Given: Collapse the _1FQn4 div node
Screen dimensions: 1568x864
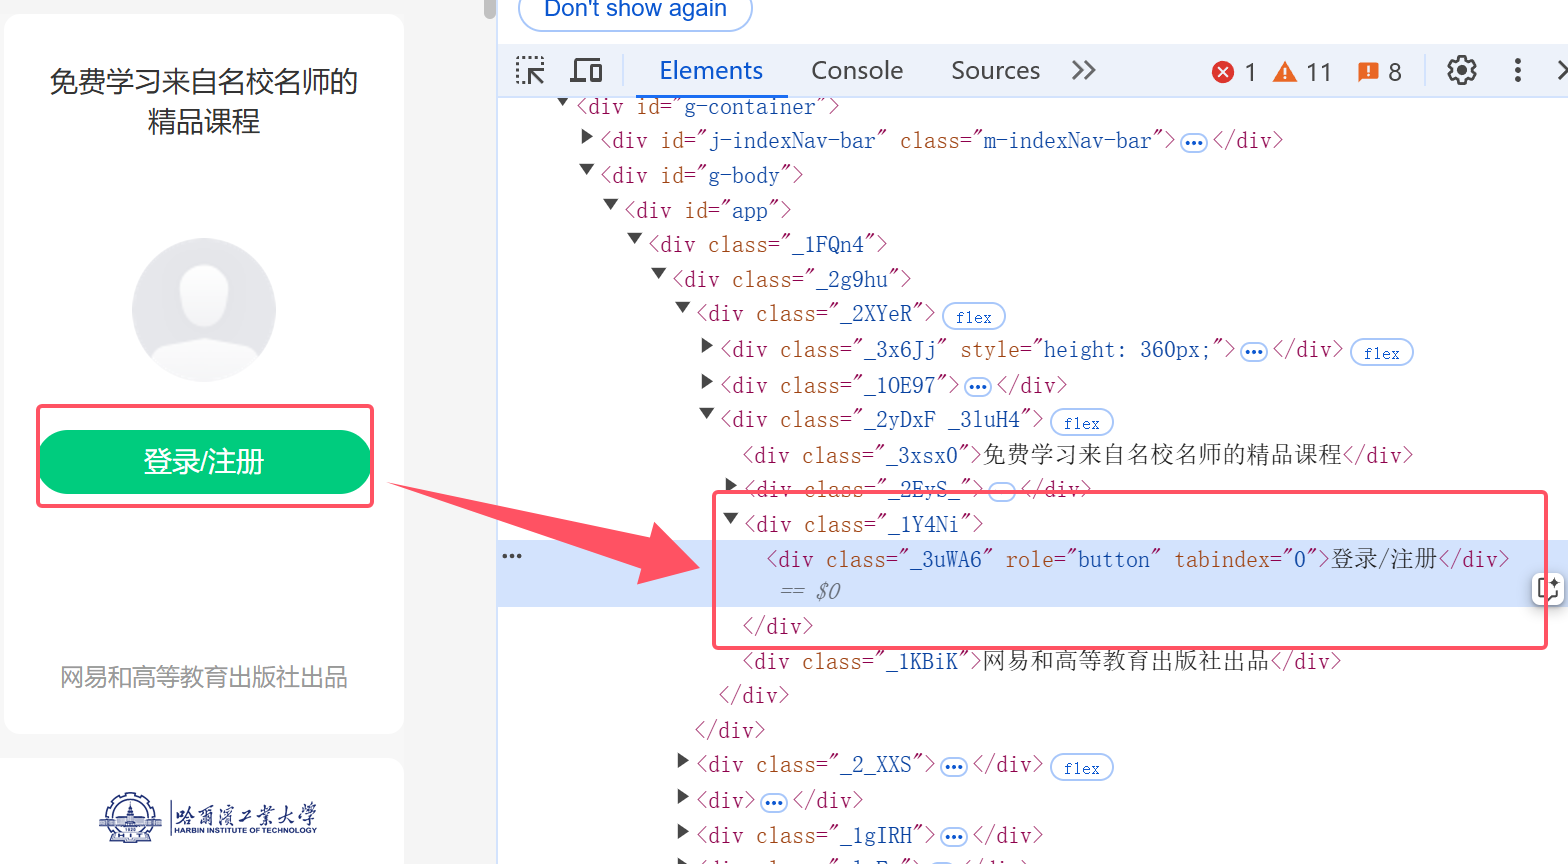Looking at the screenshot, I should (x=635, y=239).
